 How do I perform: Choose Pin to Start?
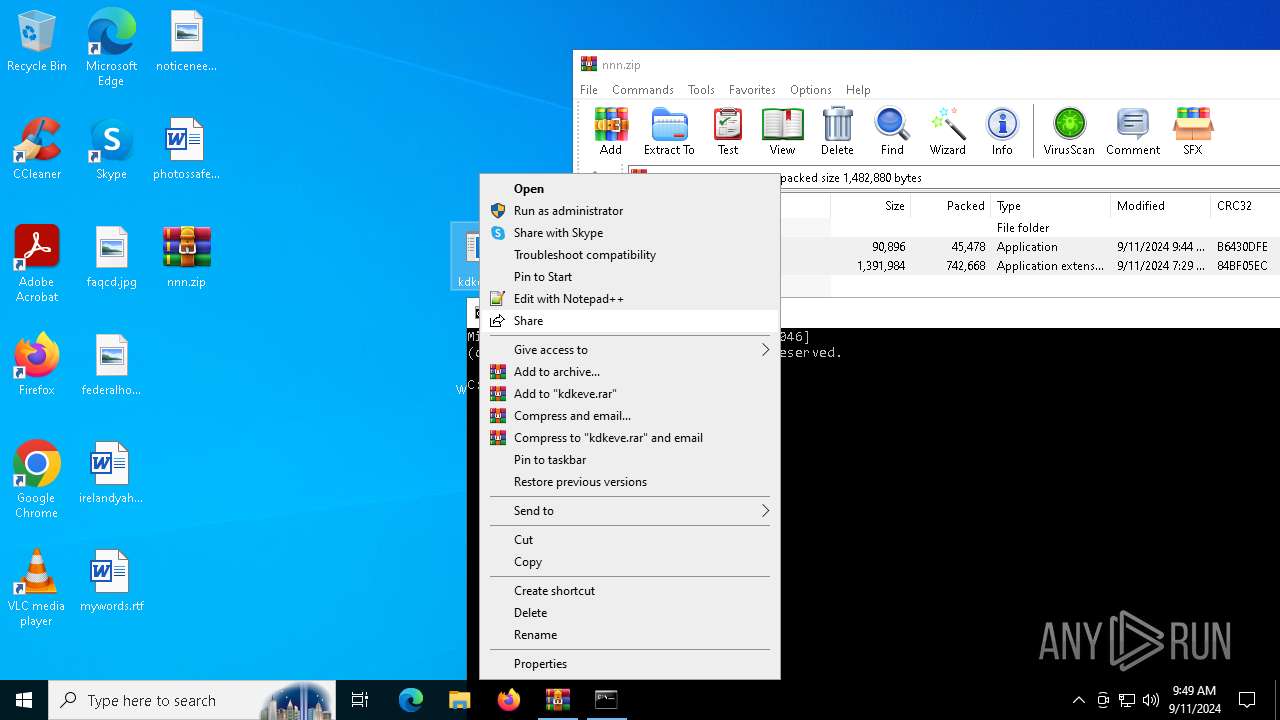point(630,277)
